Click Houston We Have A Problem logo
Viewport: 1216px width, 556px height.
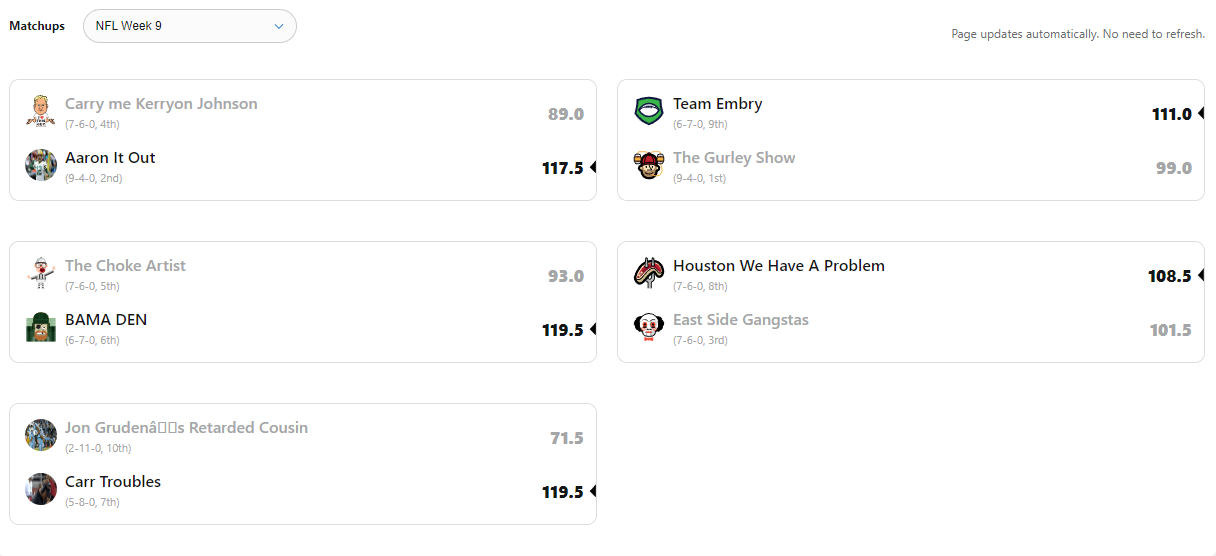point(649,273)
